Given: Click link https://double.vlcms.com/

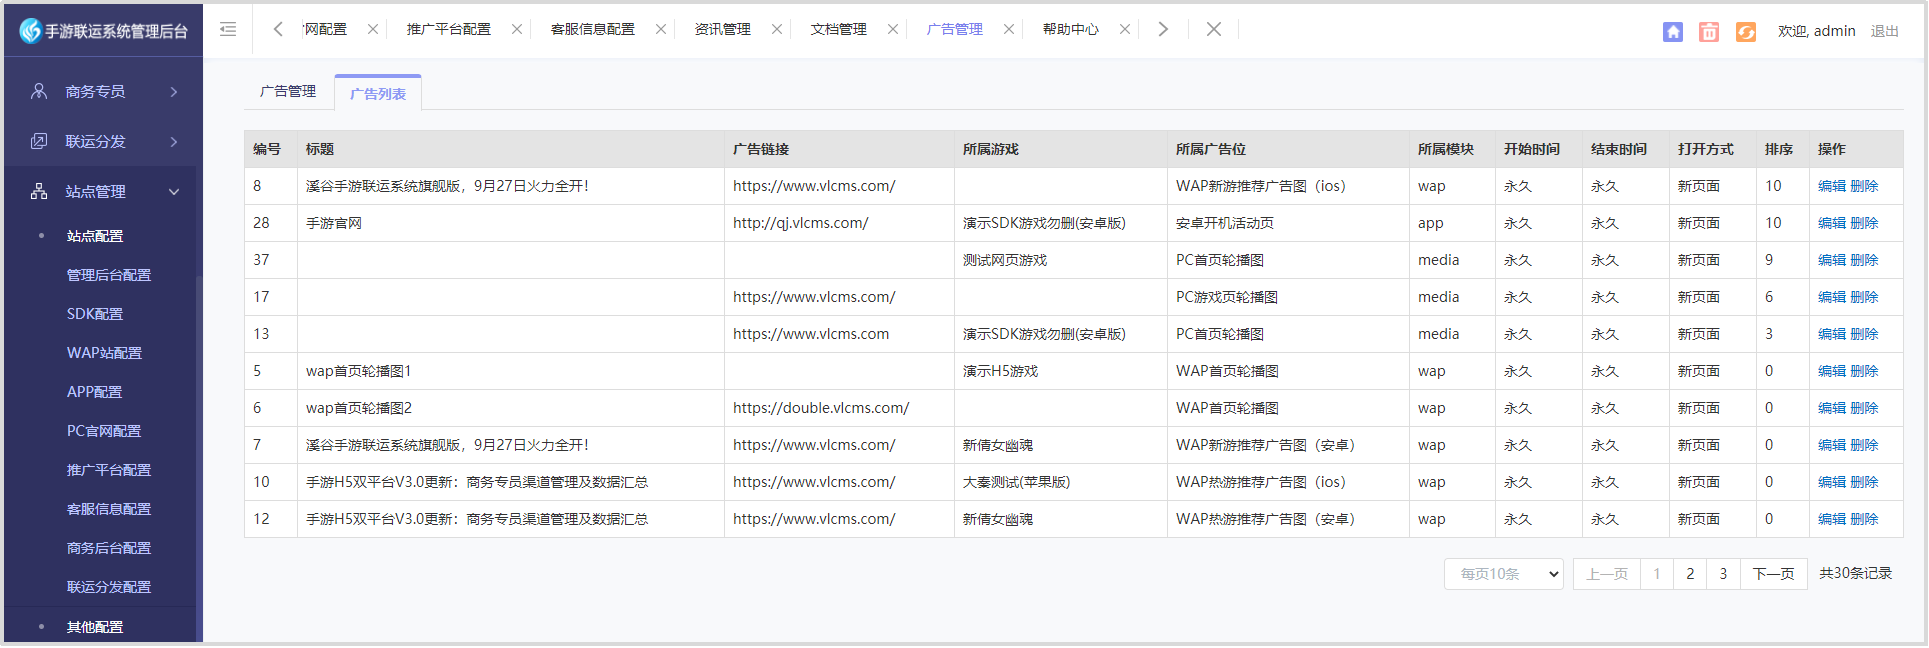Looking at the screenshot, I should click(x=821, y=408).
